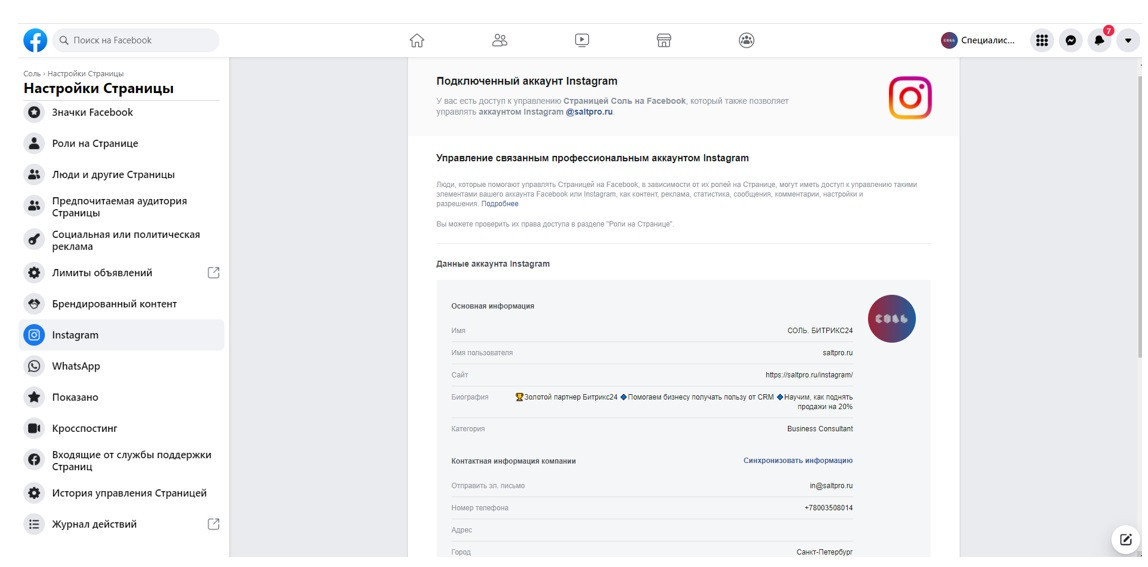Click external link icon beside Журнал действий
The height and width of the screenshot is (567, 1148).
[x=213, y=524]
